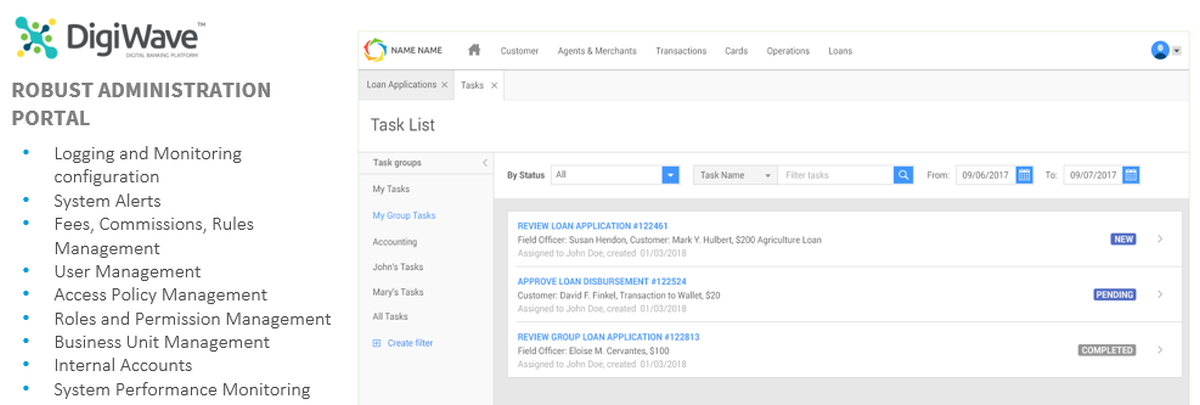Expand the Approve Loan Disbursement row chevron
1200x405 pixels.
click(x=1160, y=295)
